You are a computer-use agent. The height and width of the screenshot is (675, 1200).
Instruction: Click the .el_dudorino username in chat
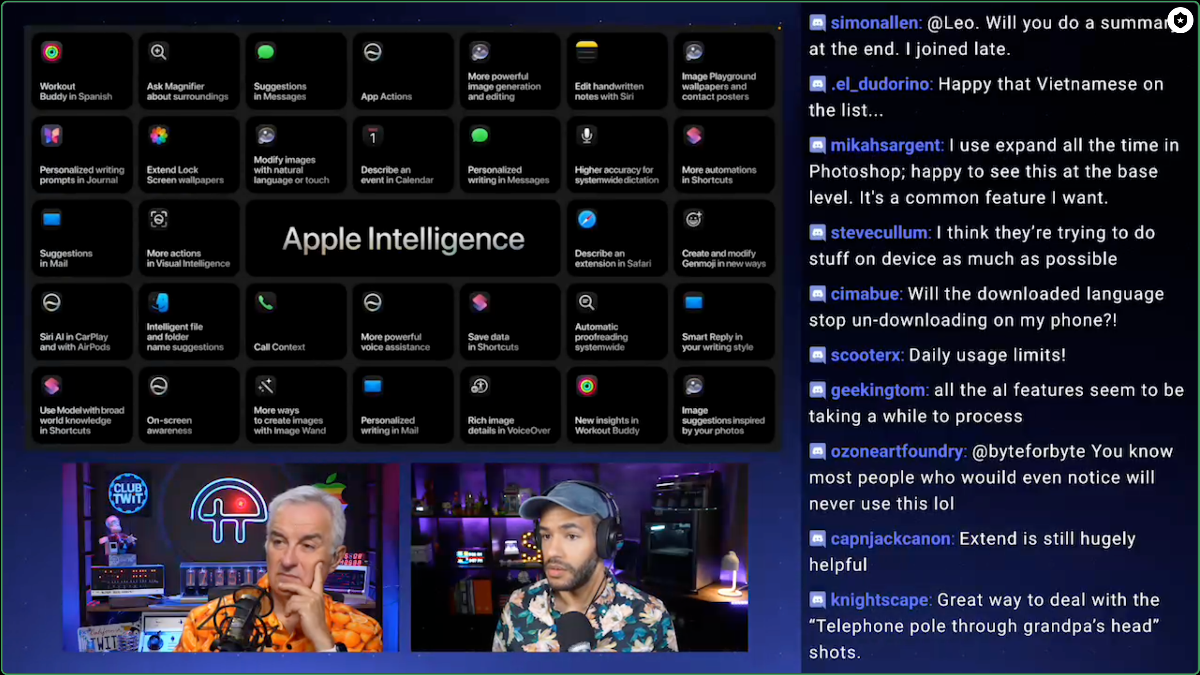point(880,84)
